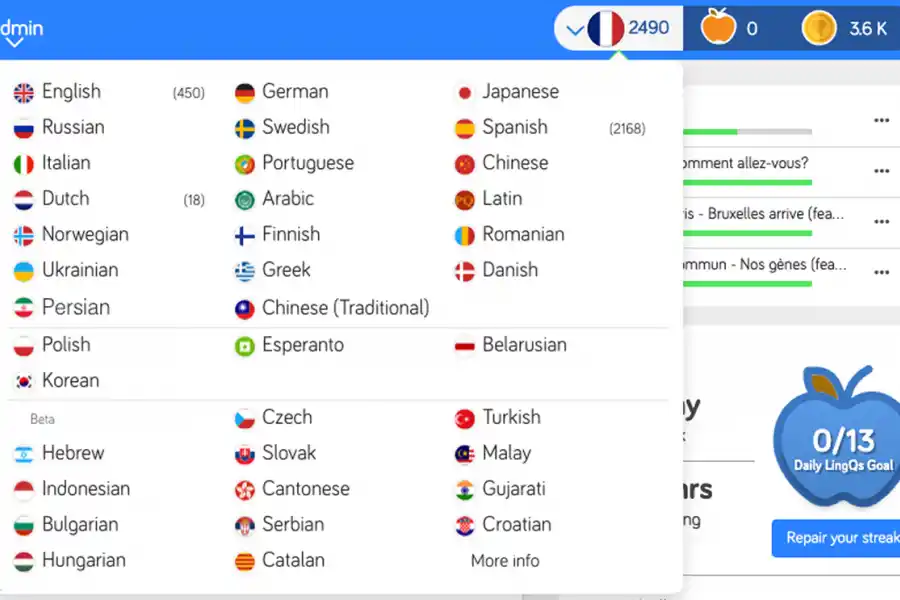Open the More info link
This screenshot has height=600, width=900.
click(x=504, y=561)
